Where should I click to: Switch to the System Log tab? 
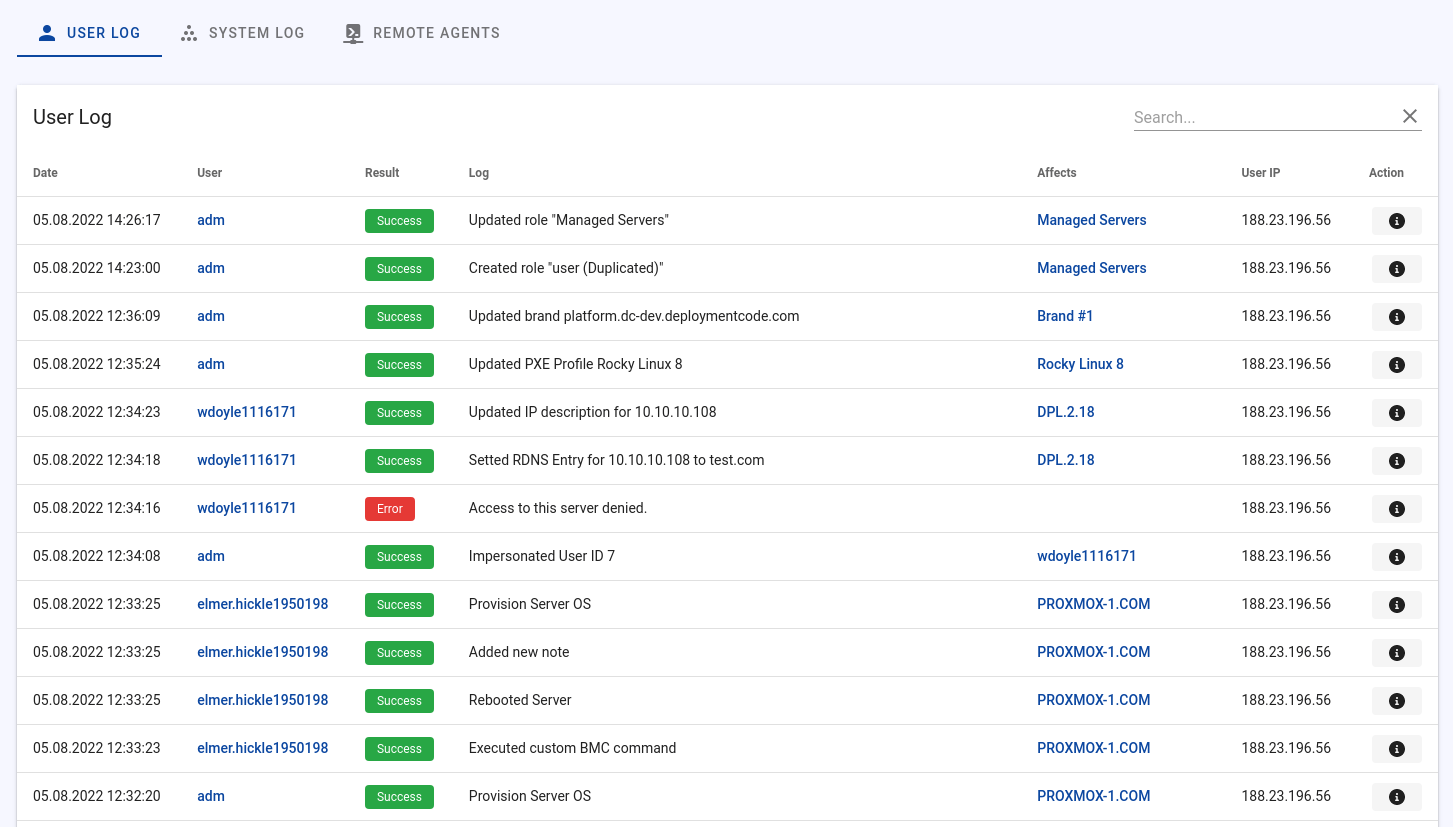(x=242, y=33)
